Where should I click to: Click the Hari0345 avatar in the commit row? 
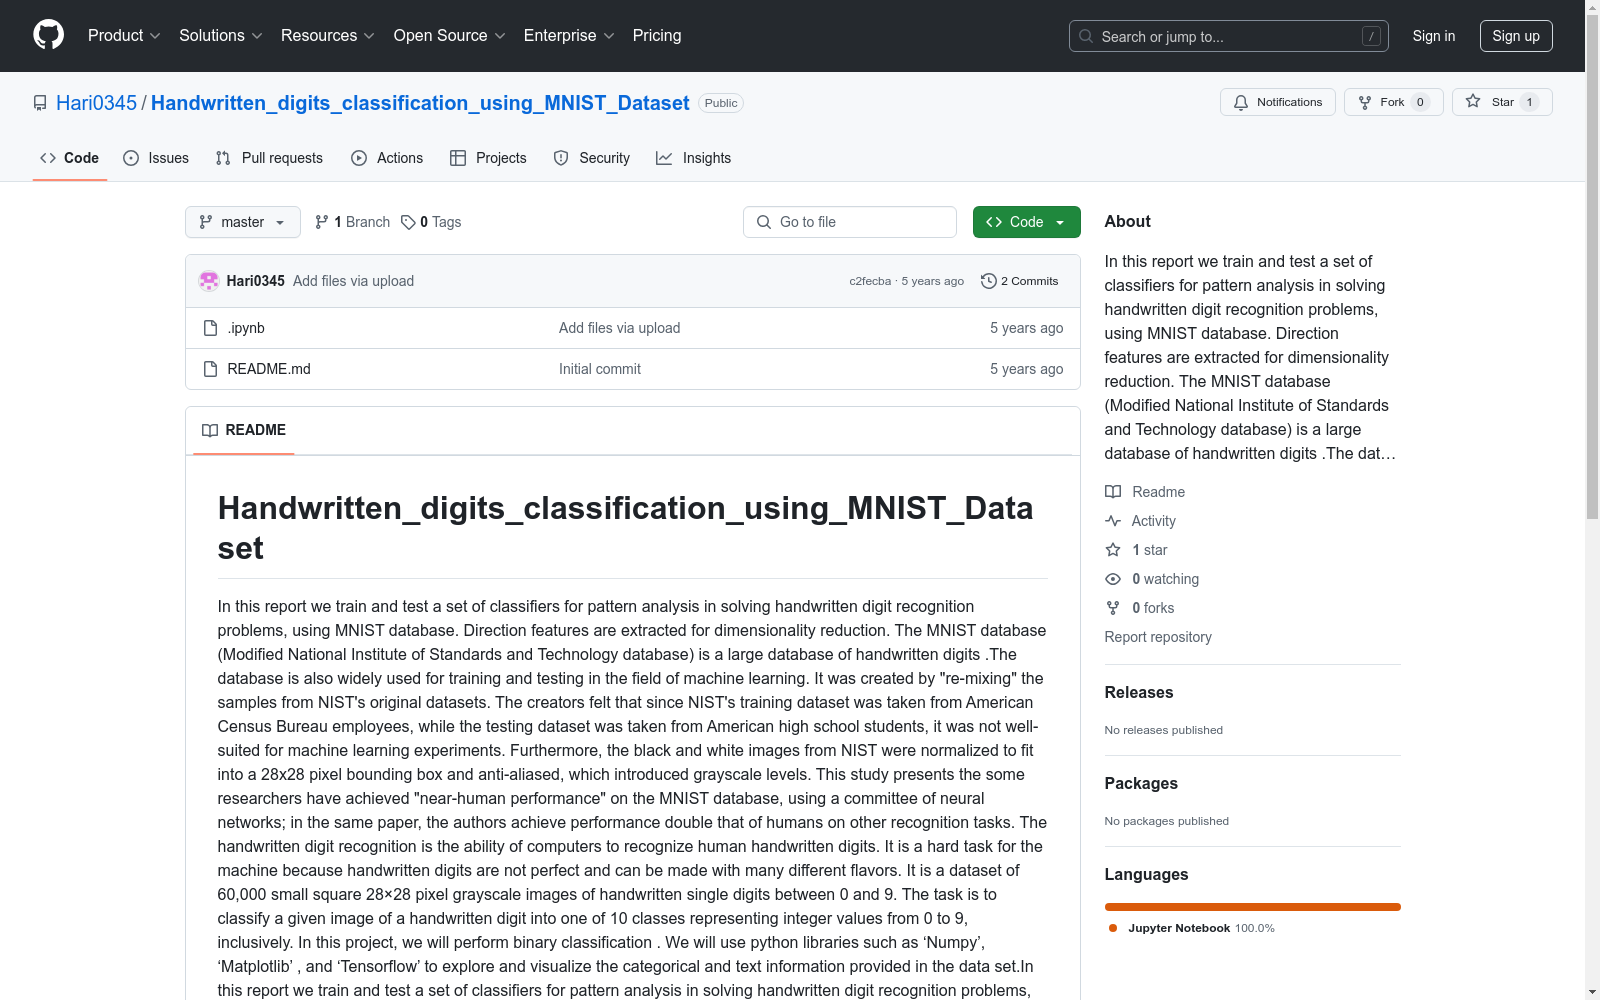click(x=209, y=281)
